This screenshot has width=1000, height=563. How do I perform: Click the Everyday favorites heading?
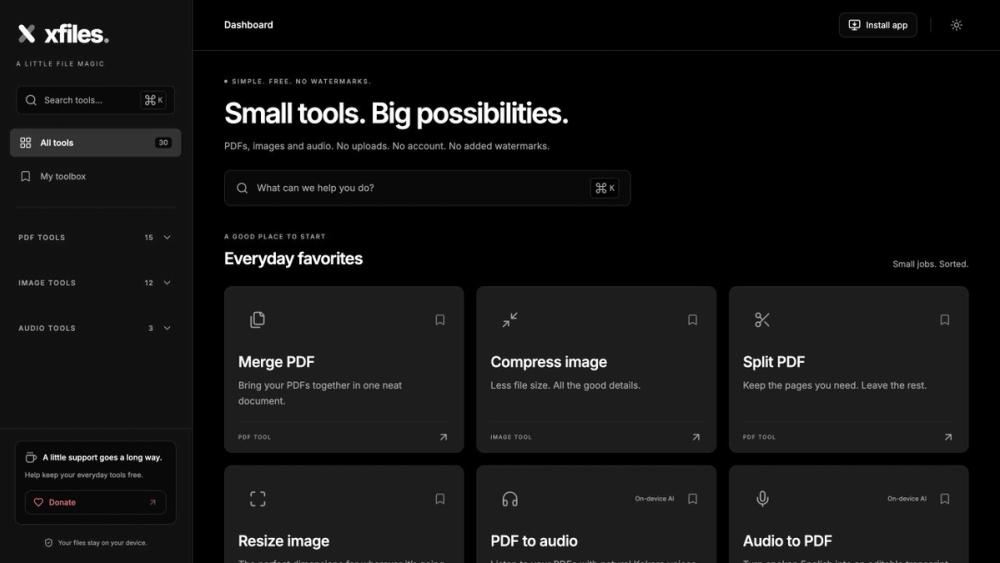[x=293, y=258]
